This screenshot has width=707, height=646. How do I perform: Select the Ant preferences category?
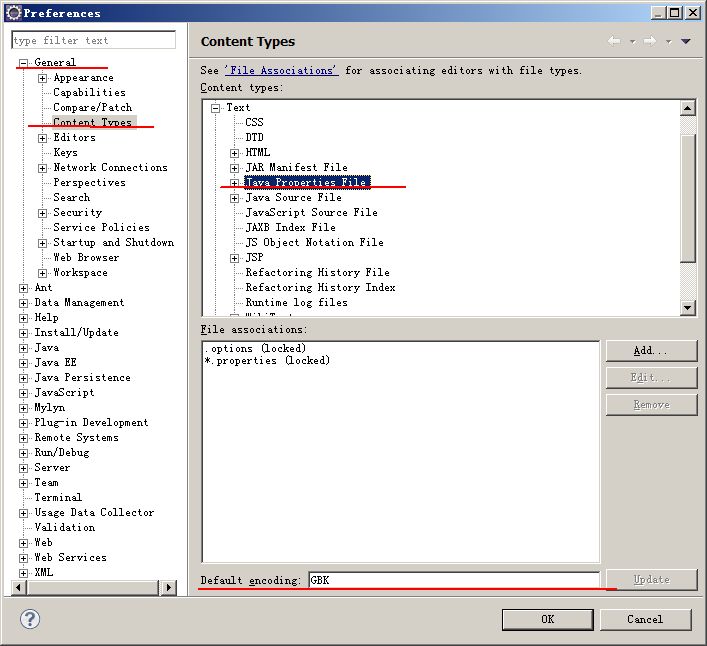point(43,288)
